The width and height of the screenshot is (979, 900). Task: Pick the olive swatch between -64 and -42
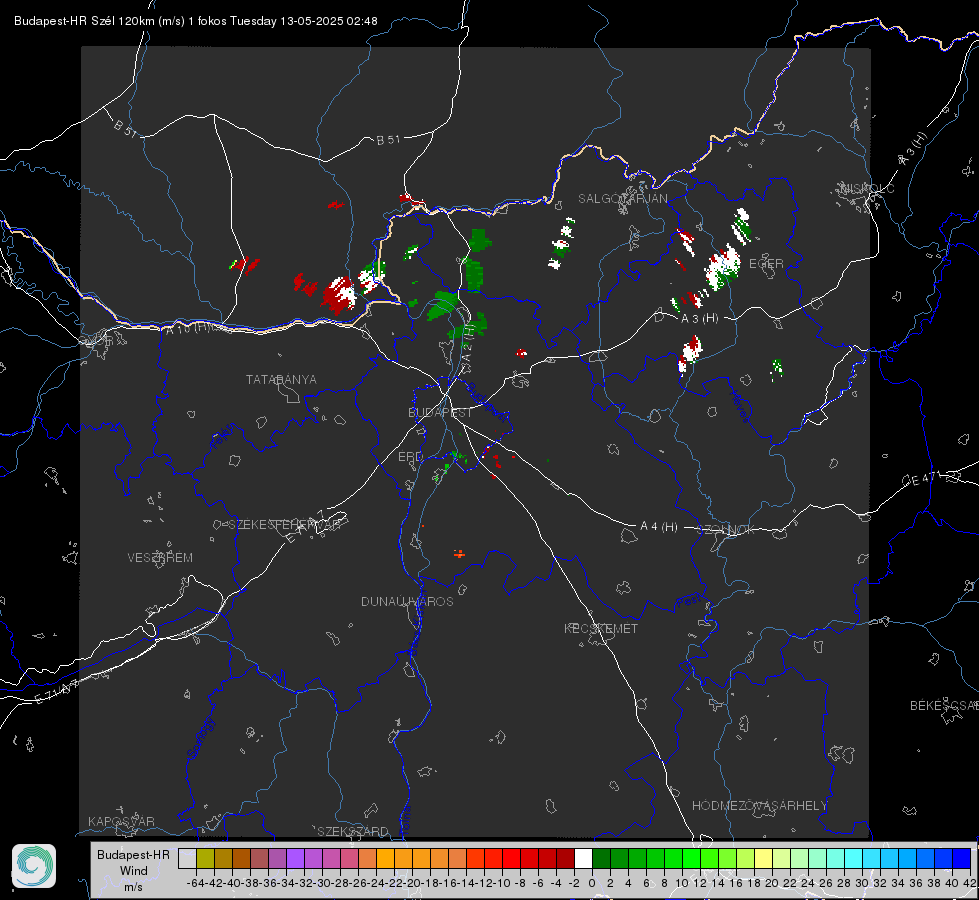click(205, 858)
